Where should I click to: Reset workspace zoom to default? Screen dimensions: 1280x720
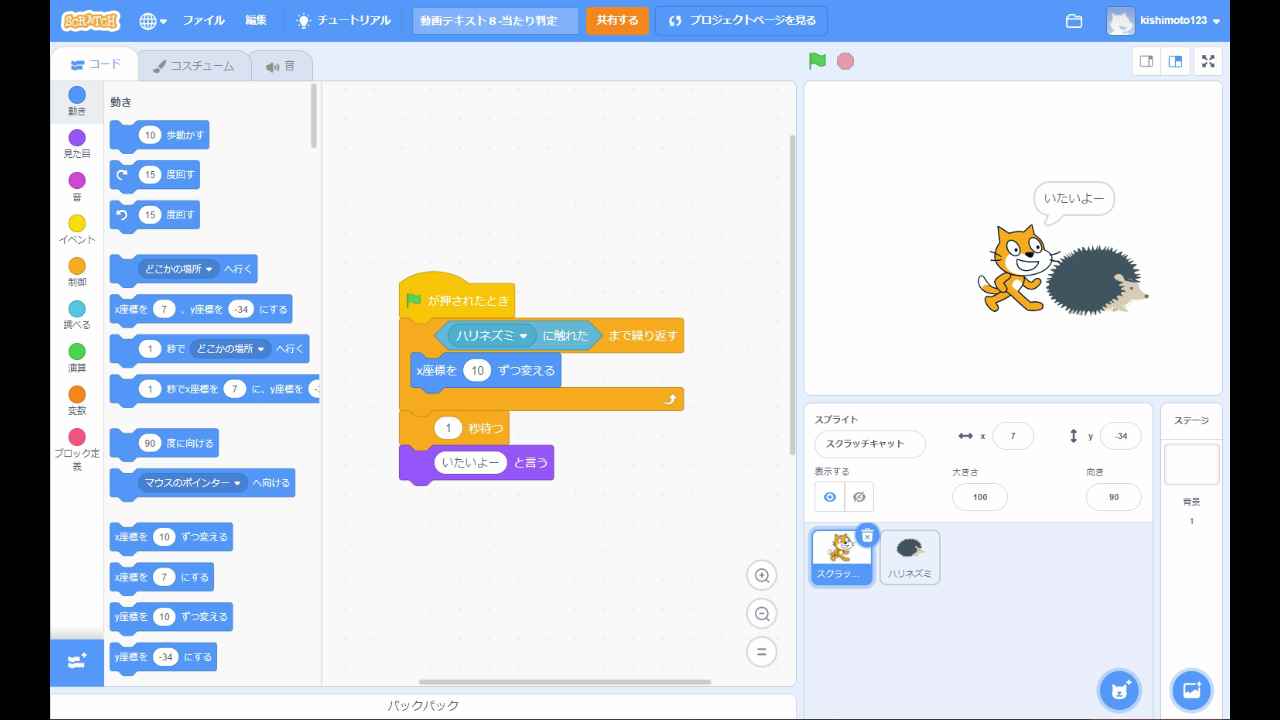click(x=762, y=652)
